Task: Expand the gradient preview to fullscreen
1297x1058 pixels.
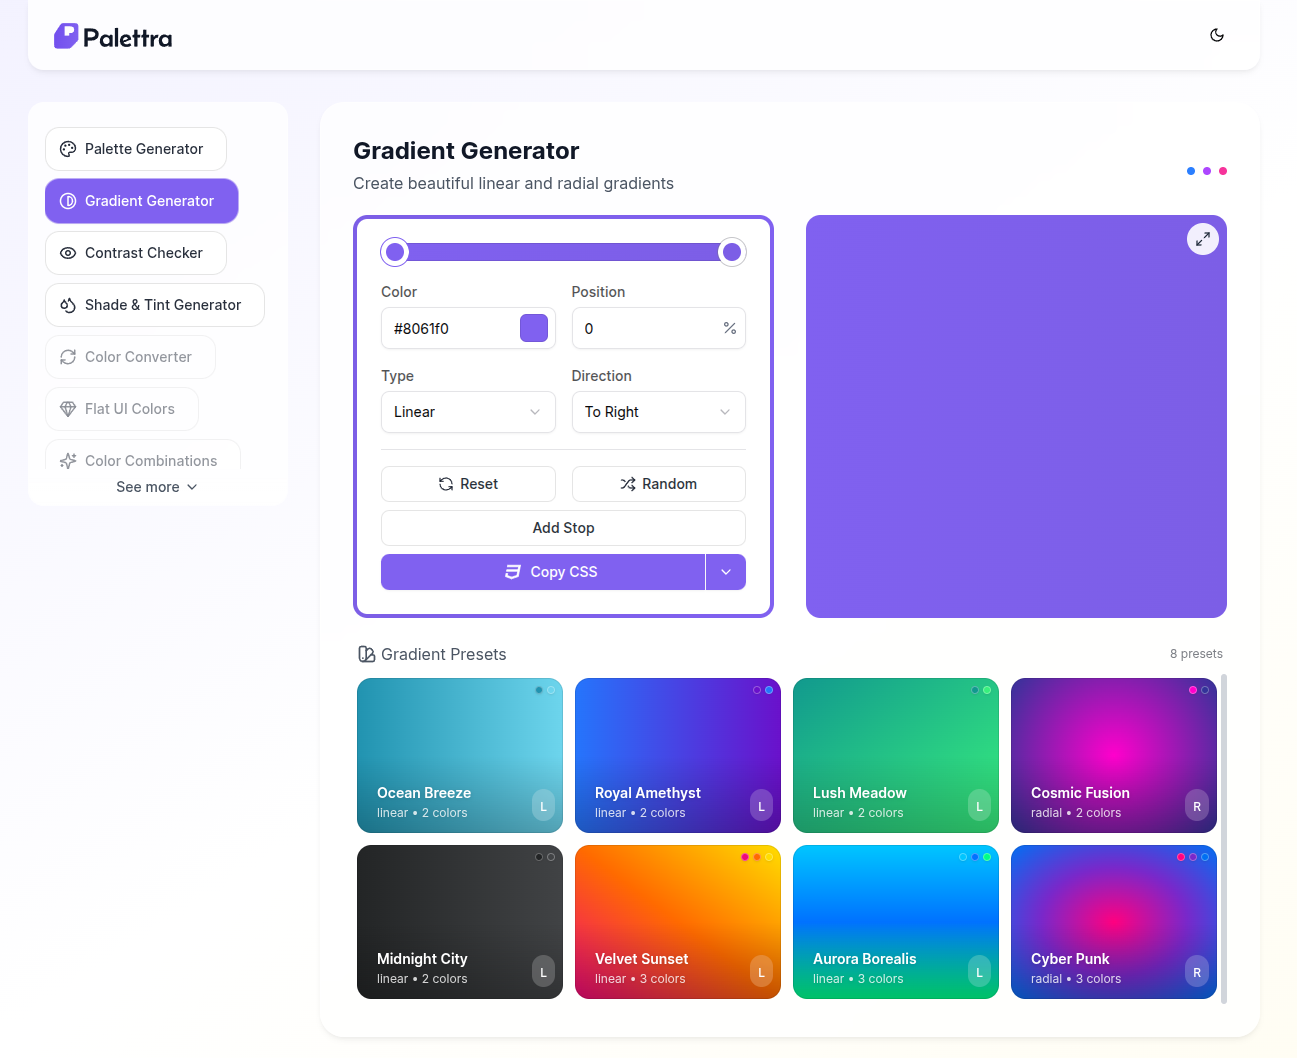Action: click(1202, 239)
